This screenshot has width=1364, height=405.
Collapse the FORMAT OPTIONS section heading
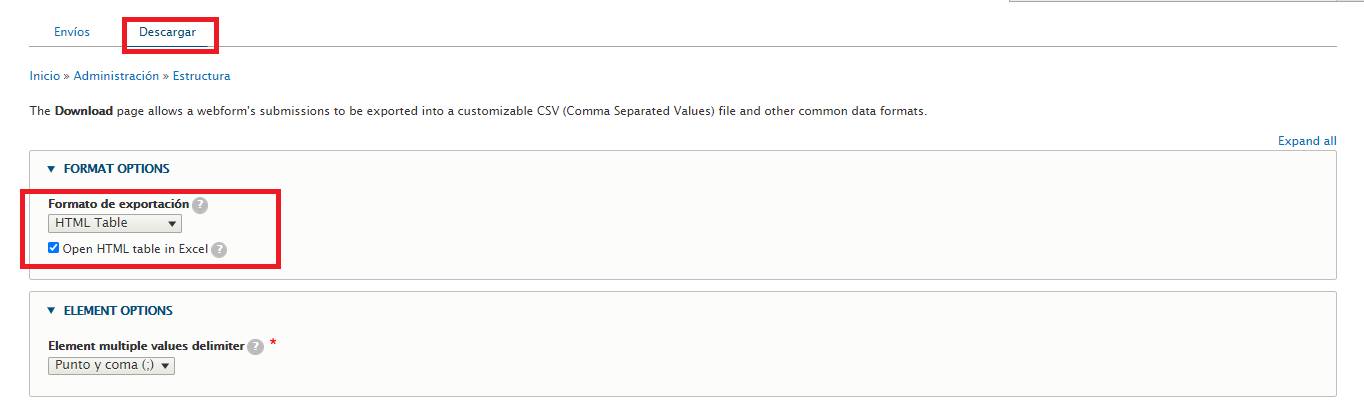(x=116, y=169)
